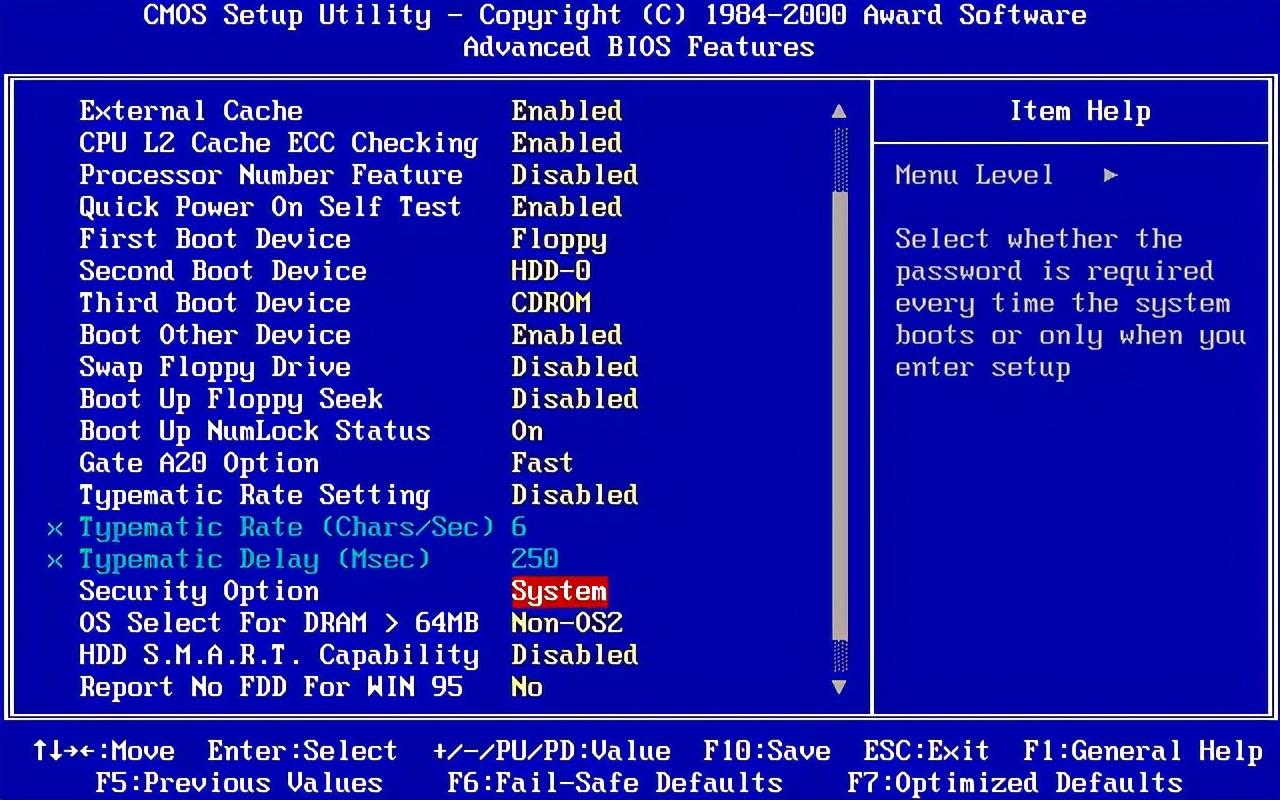Toggle External Cache Enabled value
The image size is (1280, 800).
pos(566,111)
